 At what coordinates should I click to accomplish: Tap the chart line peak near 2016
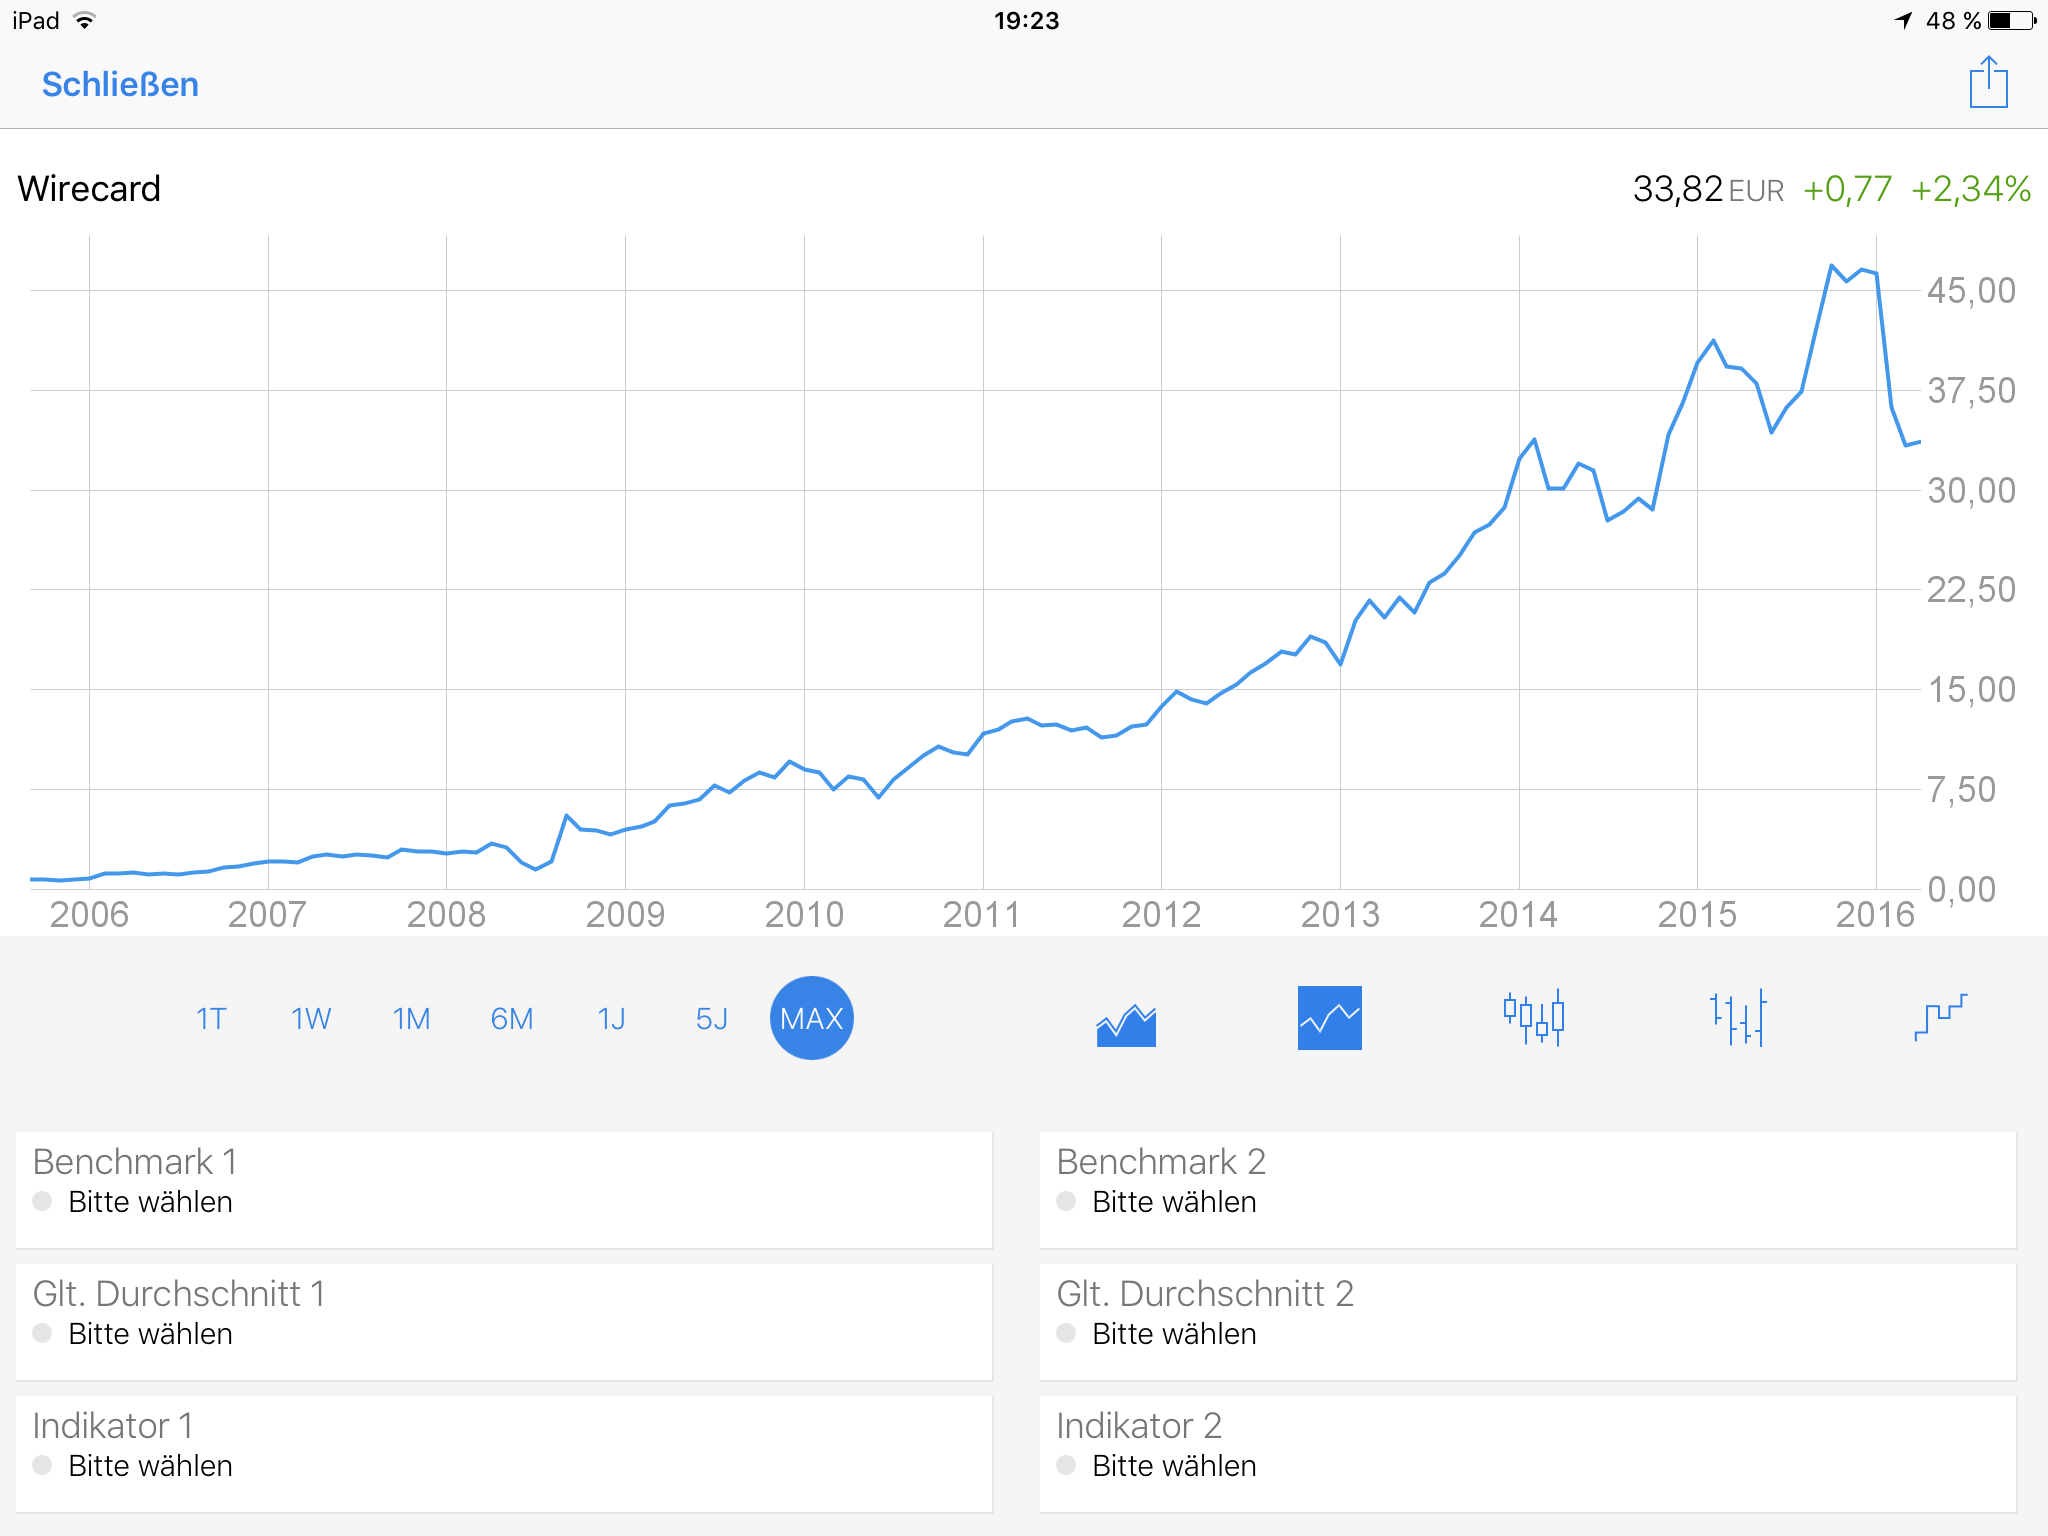(x=1831, y=266)
